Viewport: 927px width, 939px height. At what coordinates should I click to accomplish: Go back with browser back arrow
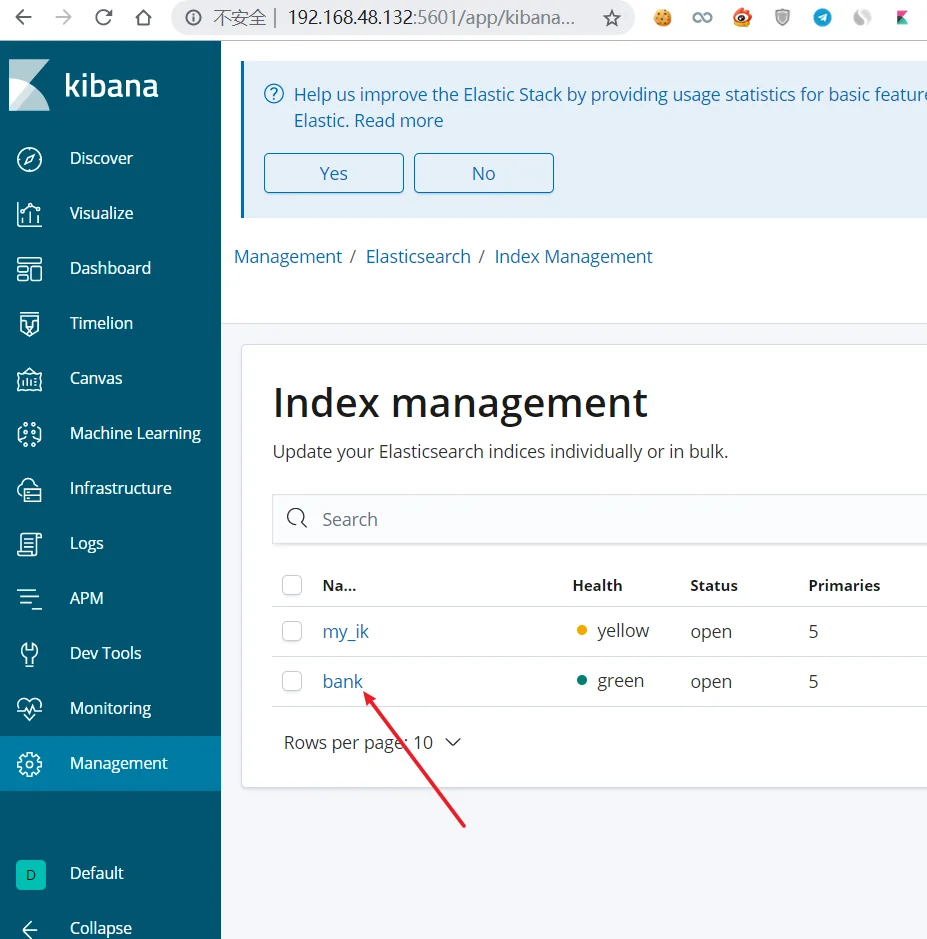pos(23,17)
